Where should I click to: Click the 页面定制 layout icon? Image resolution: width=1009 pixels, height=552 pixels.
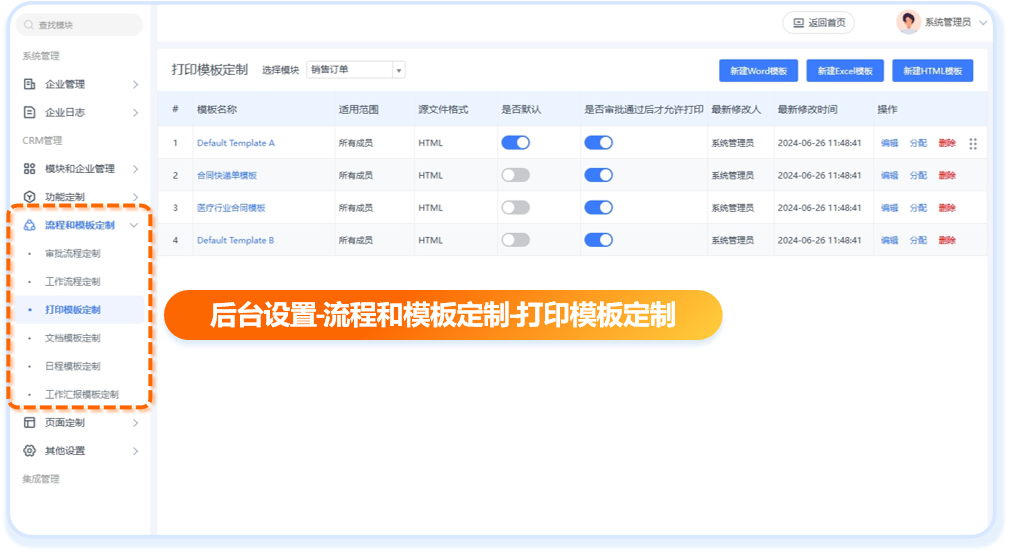30,422
